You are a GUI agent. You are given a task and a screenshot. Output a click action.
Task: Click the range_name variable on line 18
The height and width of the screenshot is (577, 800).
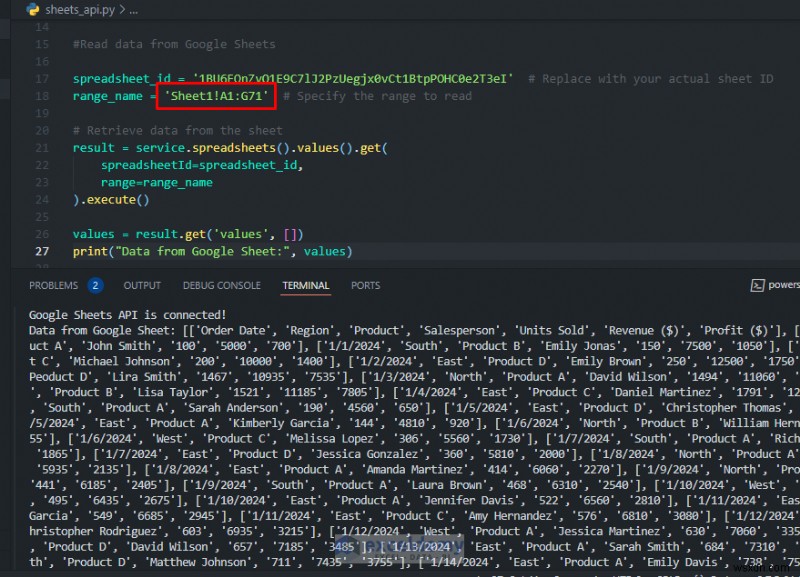[x=108, y=96]
